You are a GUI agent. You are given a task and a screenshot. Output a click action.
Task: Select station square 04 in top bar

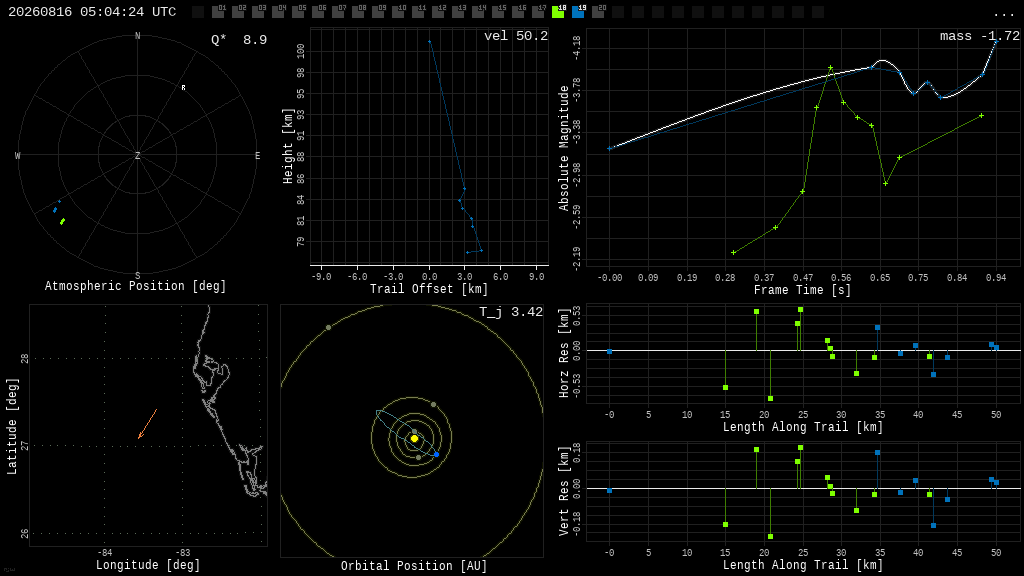click(x=278, y=12)
